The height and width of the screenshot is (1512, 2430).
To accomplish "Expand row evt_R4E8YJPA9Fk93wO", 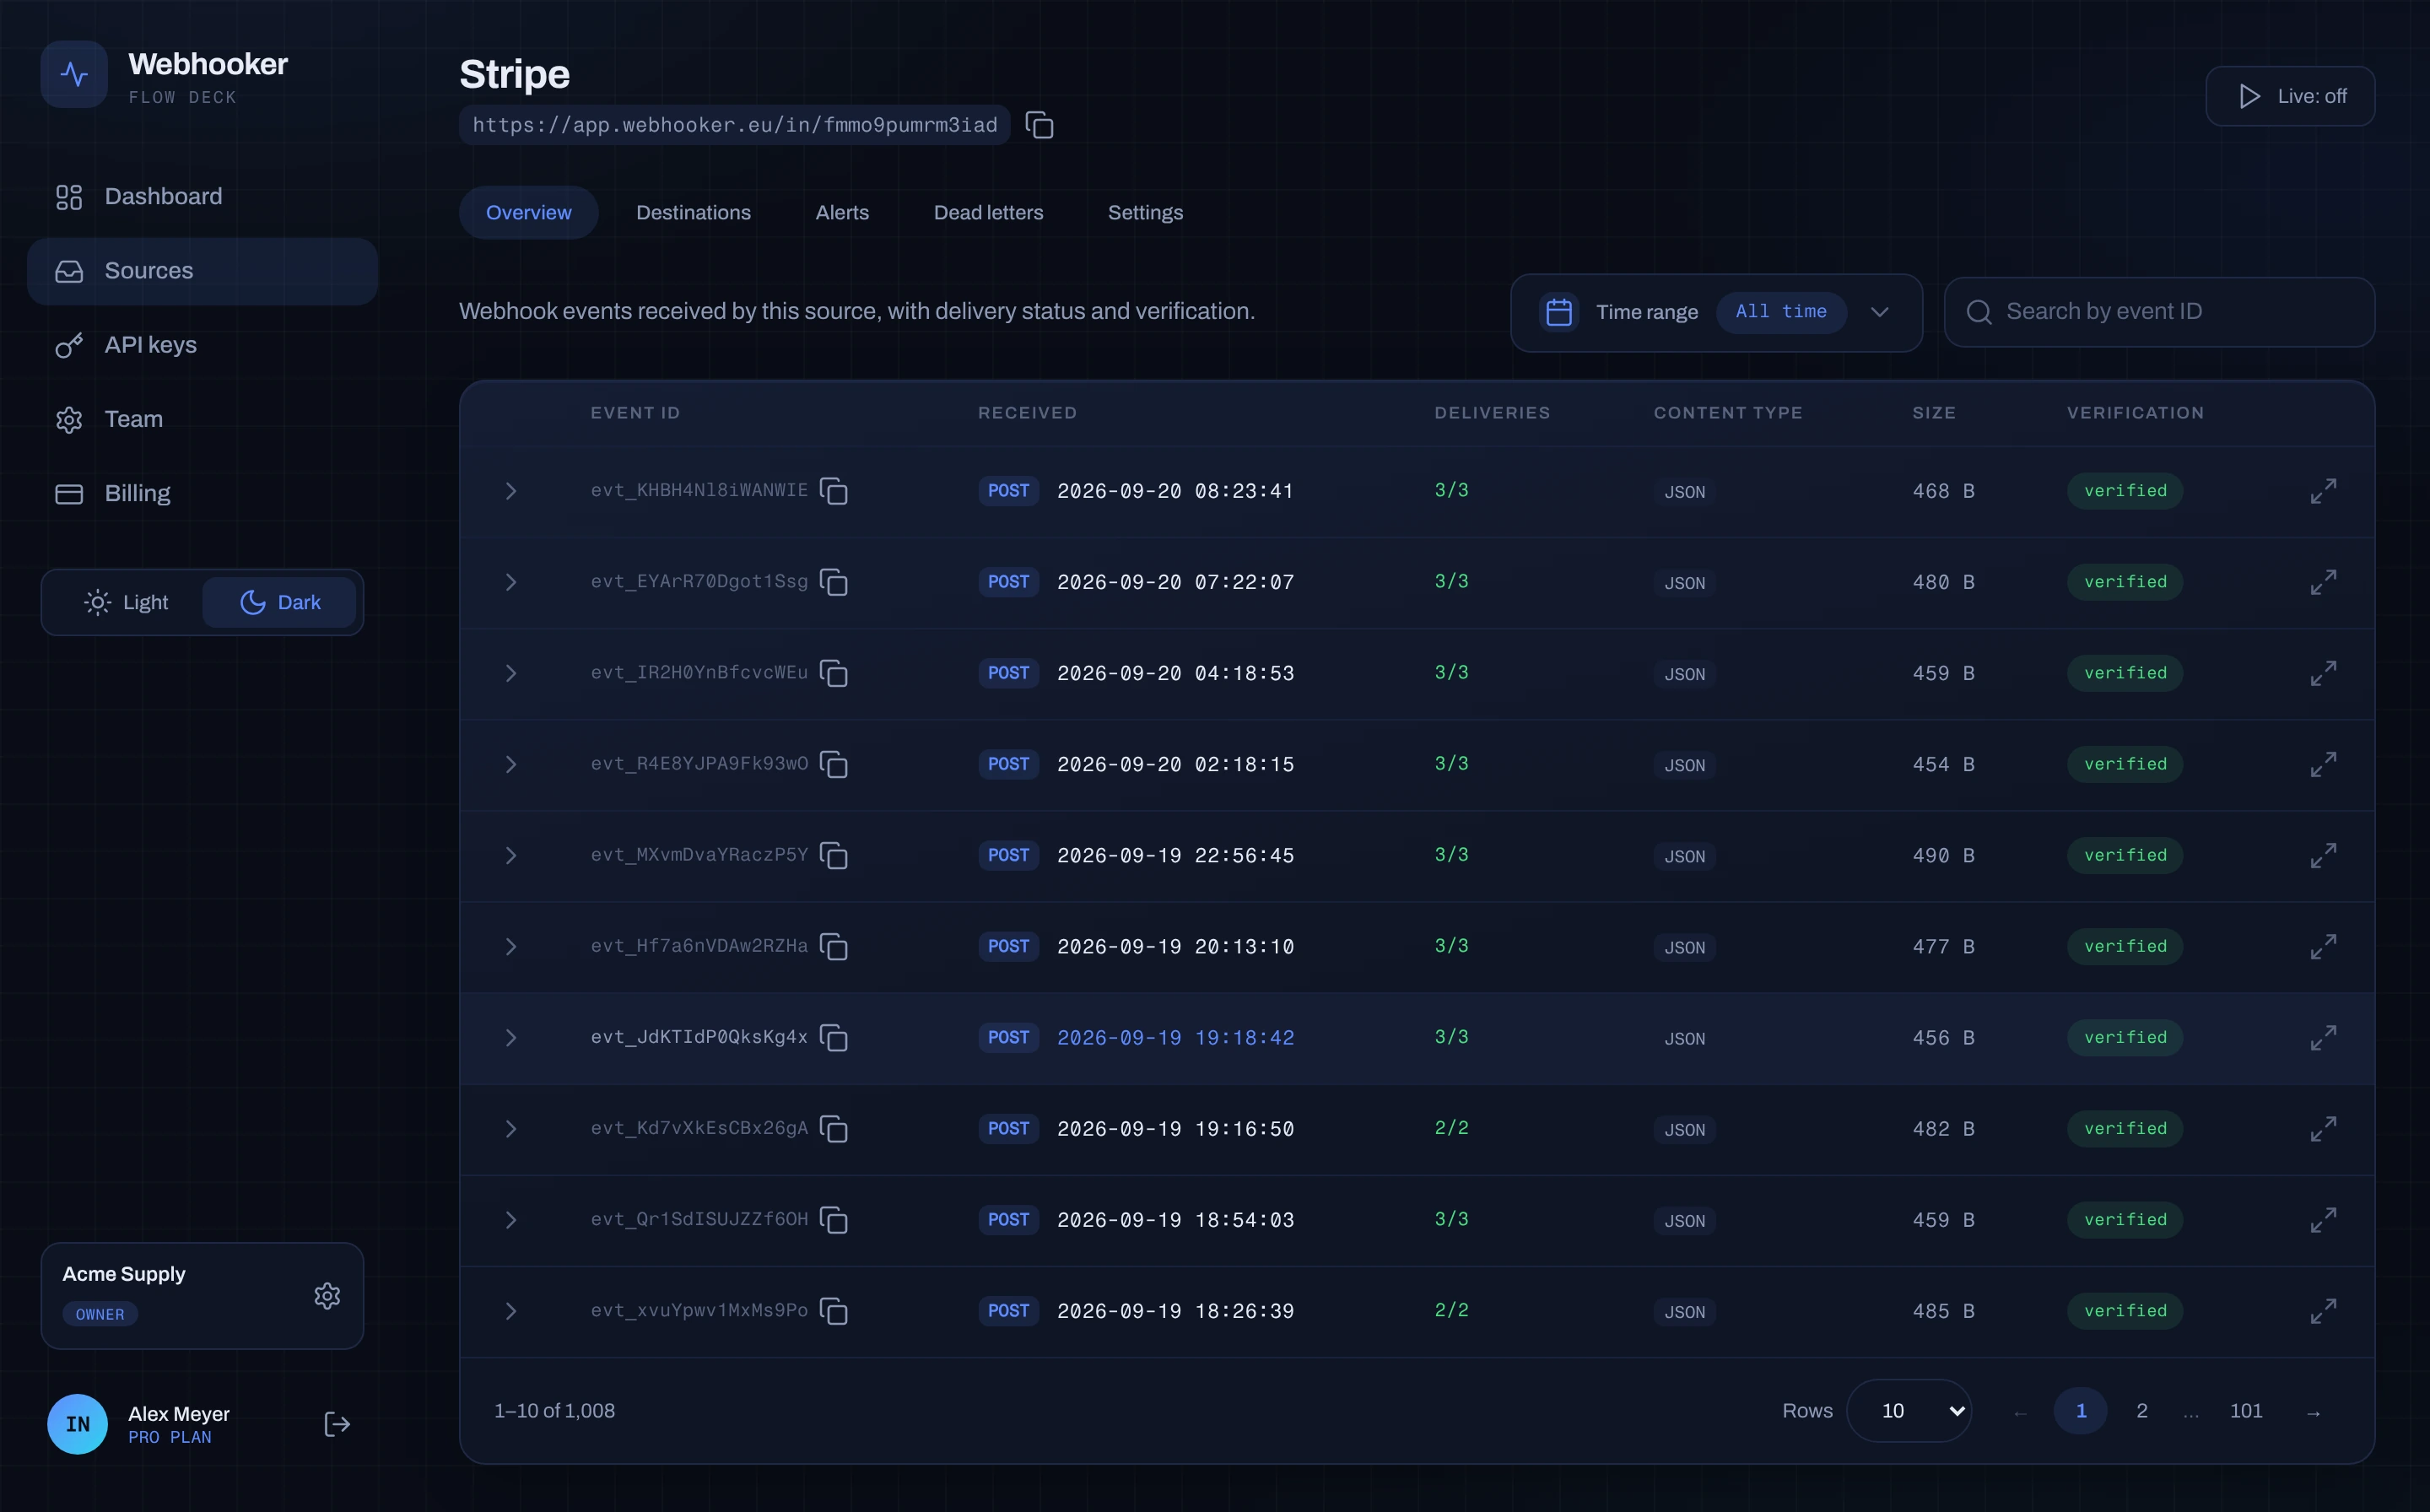I will pyautogui.click(x=511, y=764).
